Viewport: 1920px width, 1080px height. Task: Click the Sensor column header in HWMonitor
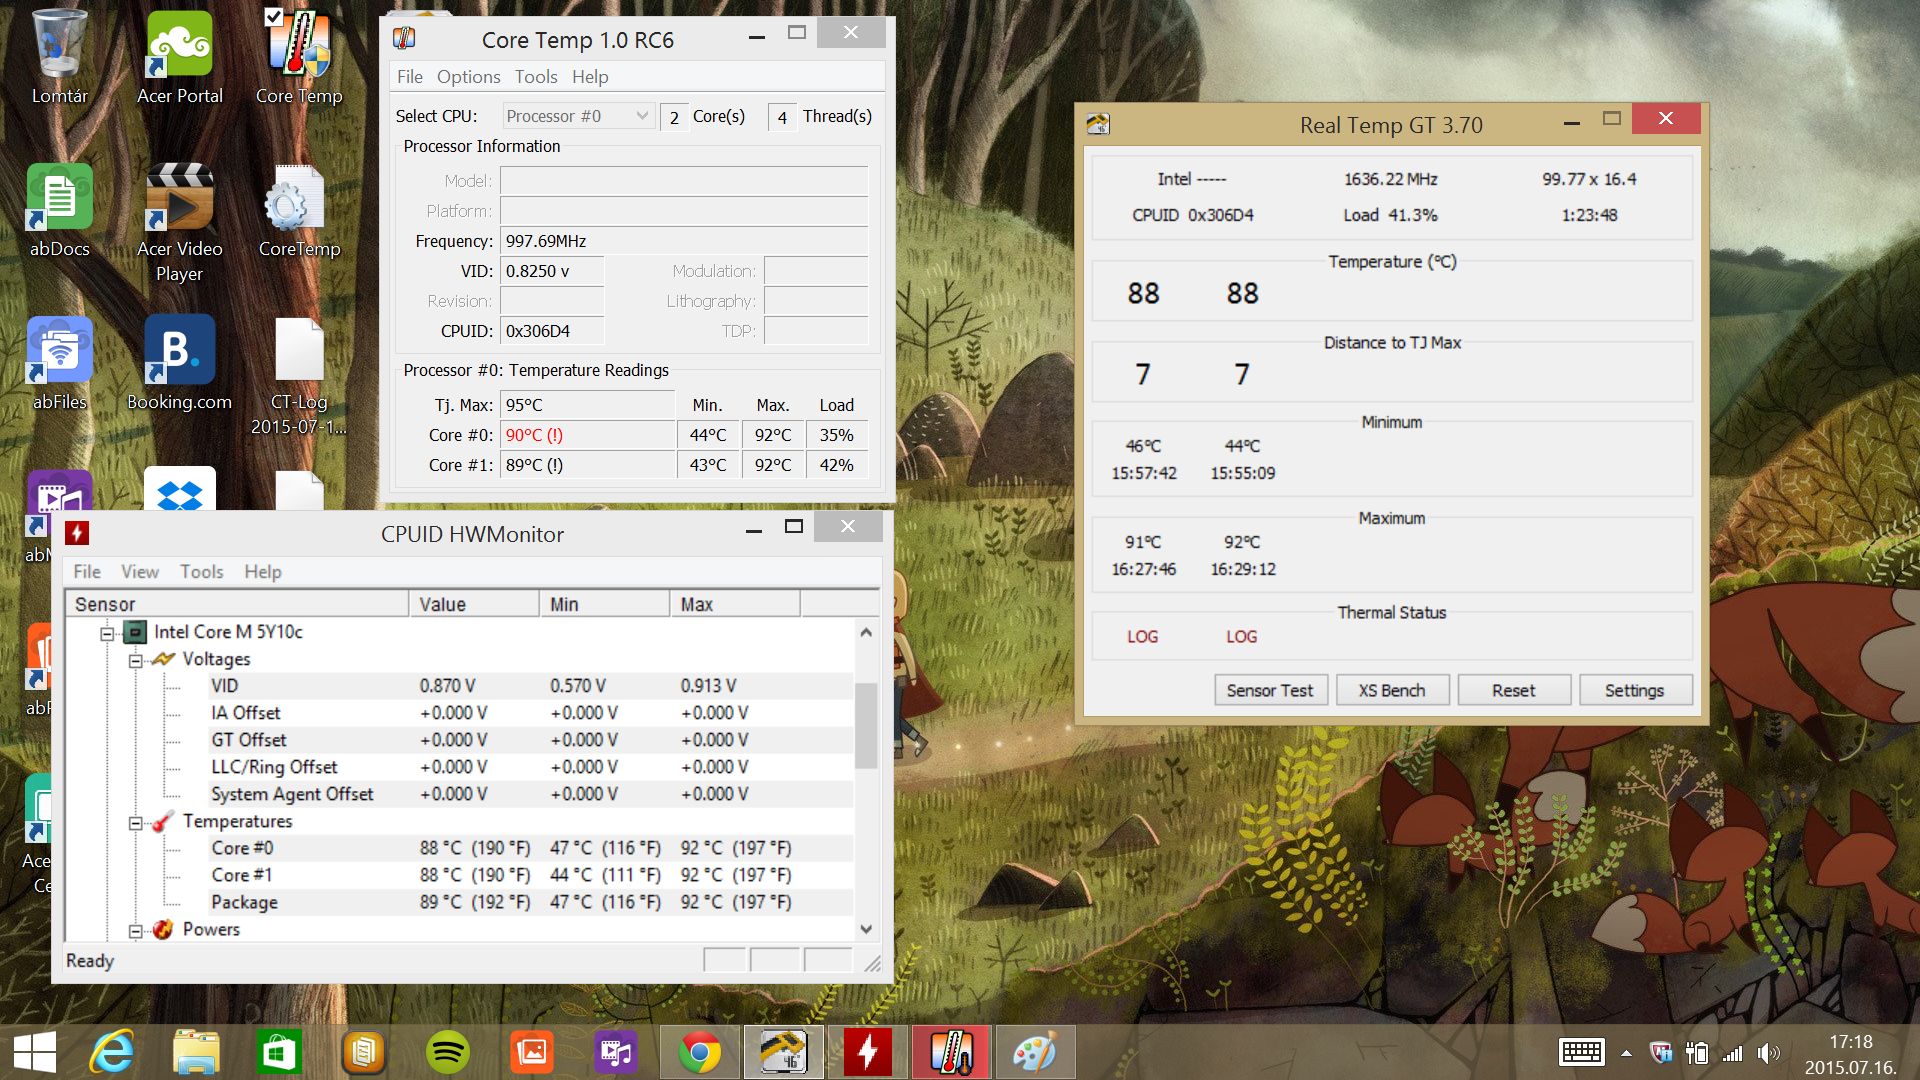point(238,604)
